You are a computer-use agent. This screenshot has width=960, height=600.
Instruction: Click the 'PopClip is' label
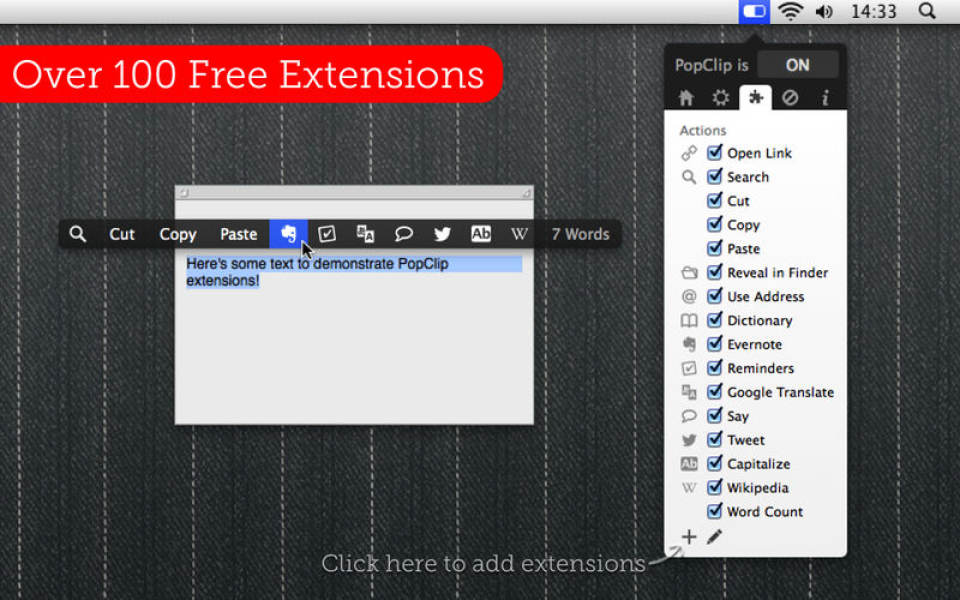(x=711, y=65)
